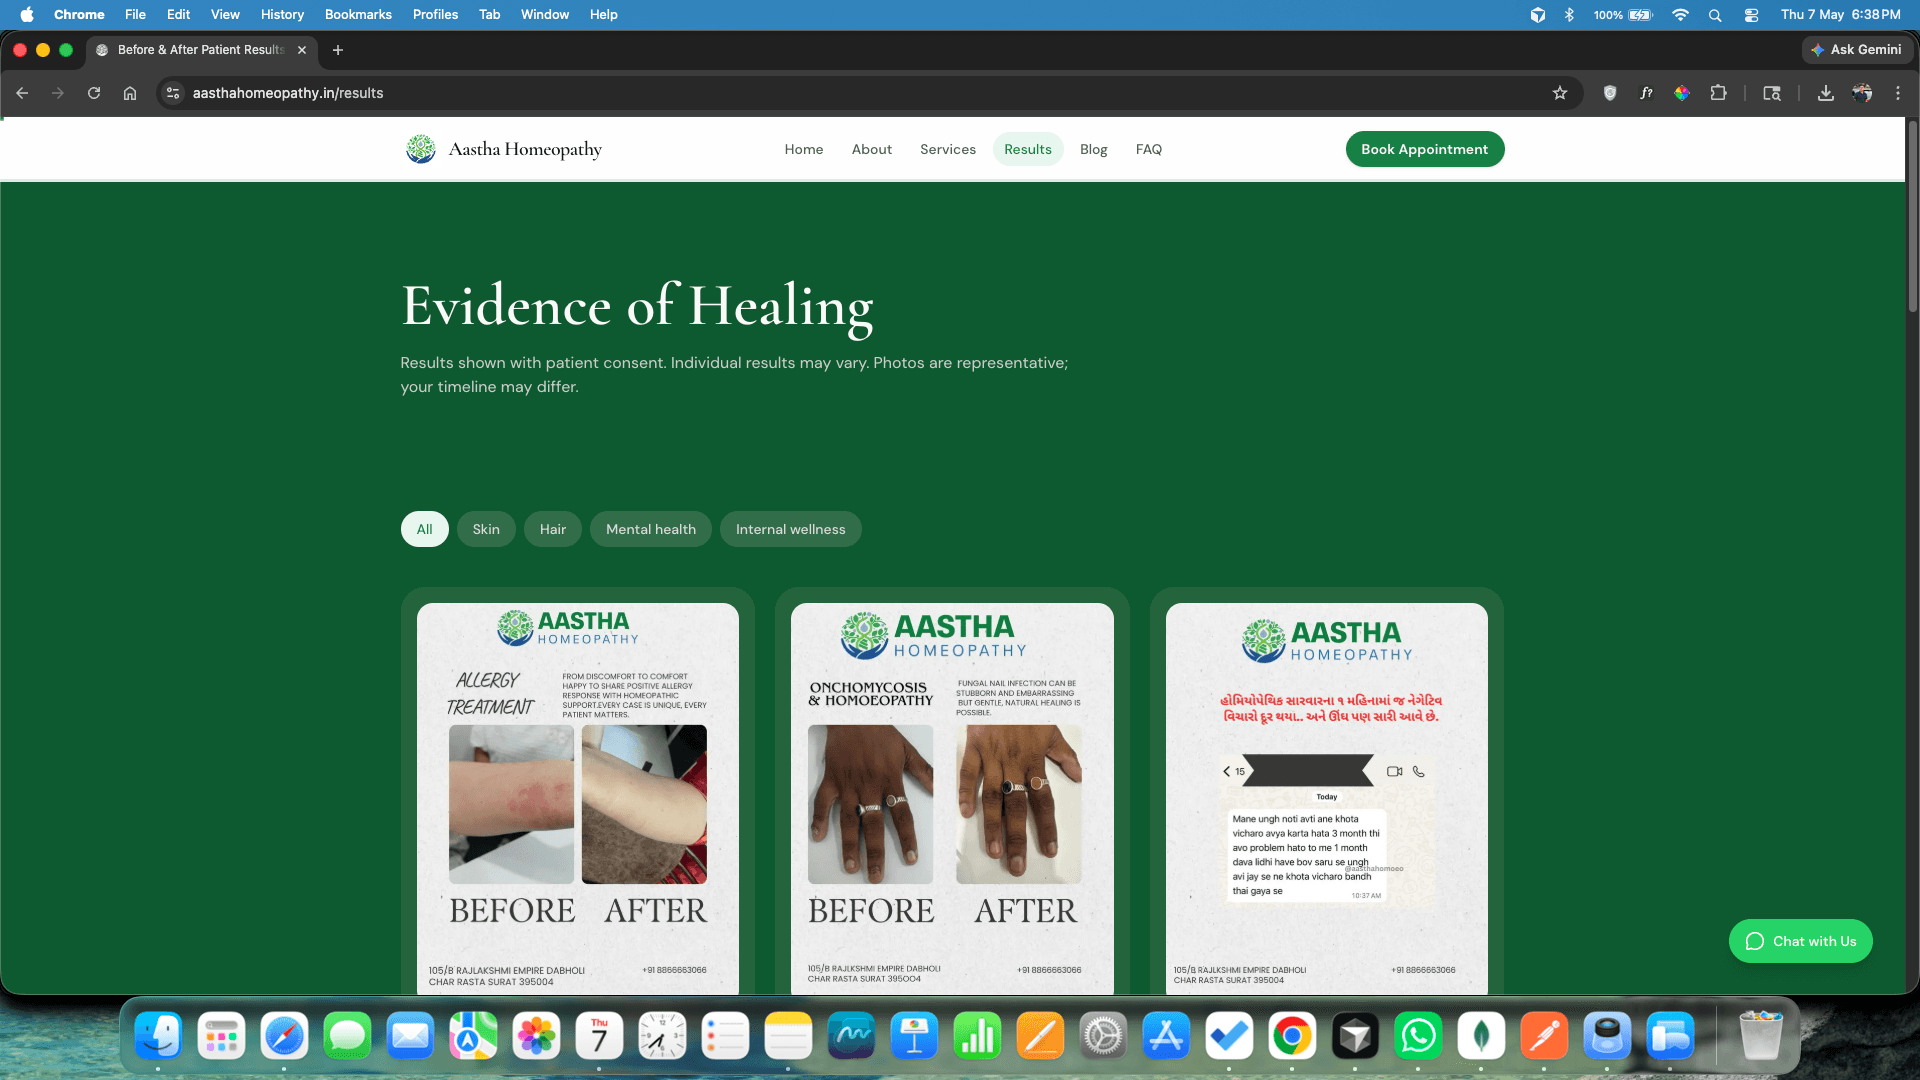This screenshot has height=1080, width=1920.
Task: Open System Settings from the Dock
Action: 1103,1036
